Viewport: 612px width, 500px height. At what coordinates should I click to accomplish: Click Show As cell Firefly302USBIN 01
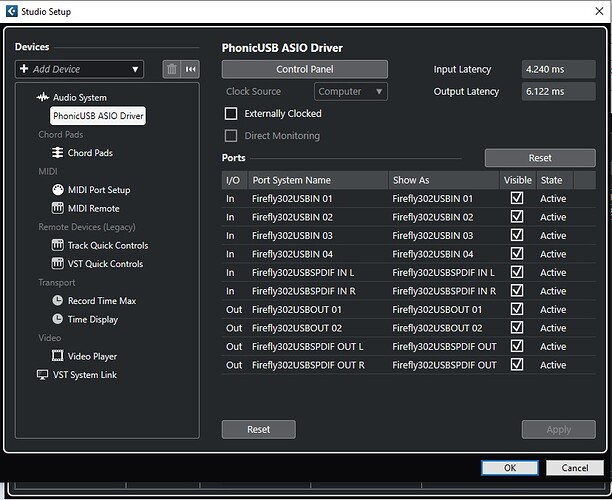(x=432, y=199)
